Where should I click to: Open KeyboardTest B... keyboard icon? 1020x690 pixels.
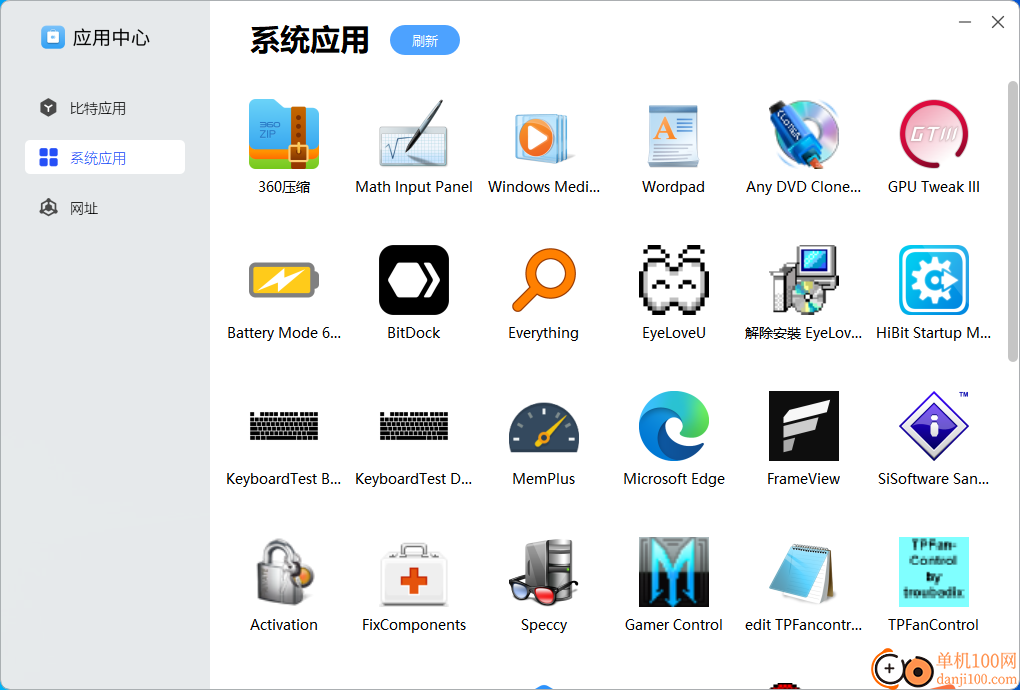point(284,426)
